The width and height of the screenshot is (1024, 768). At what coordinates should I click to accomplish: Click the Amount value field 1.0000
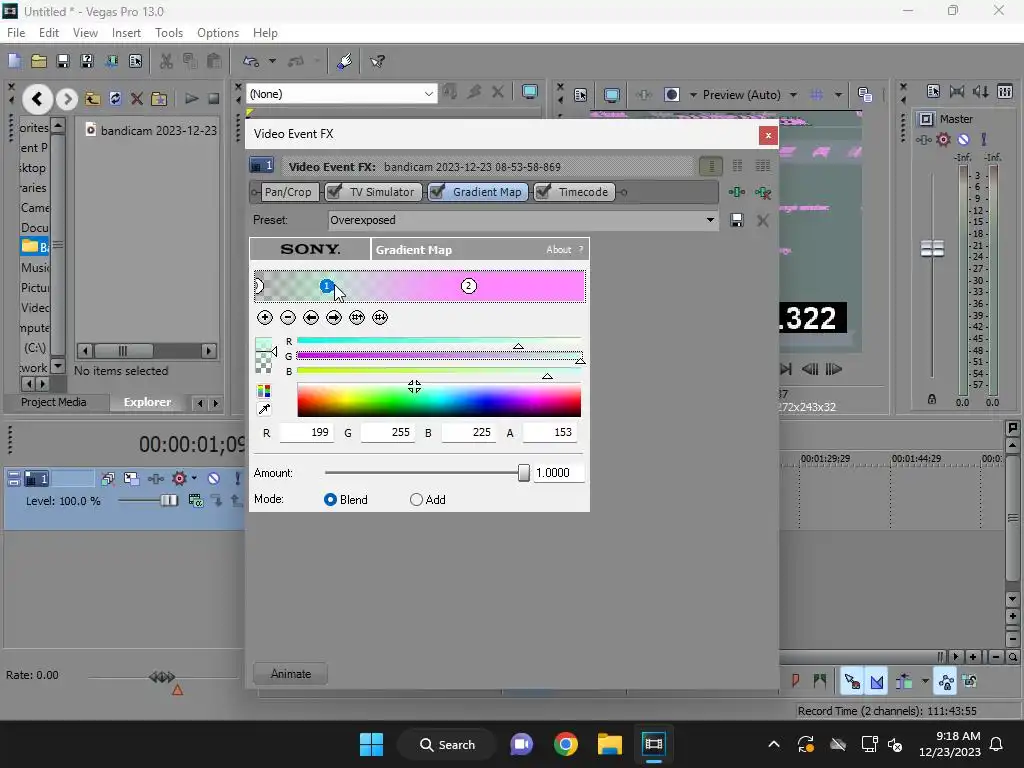click(558, 473)
